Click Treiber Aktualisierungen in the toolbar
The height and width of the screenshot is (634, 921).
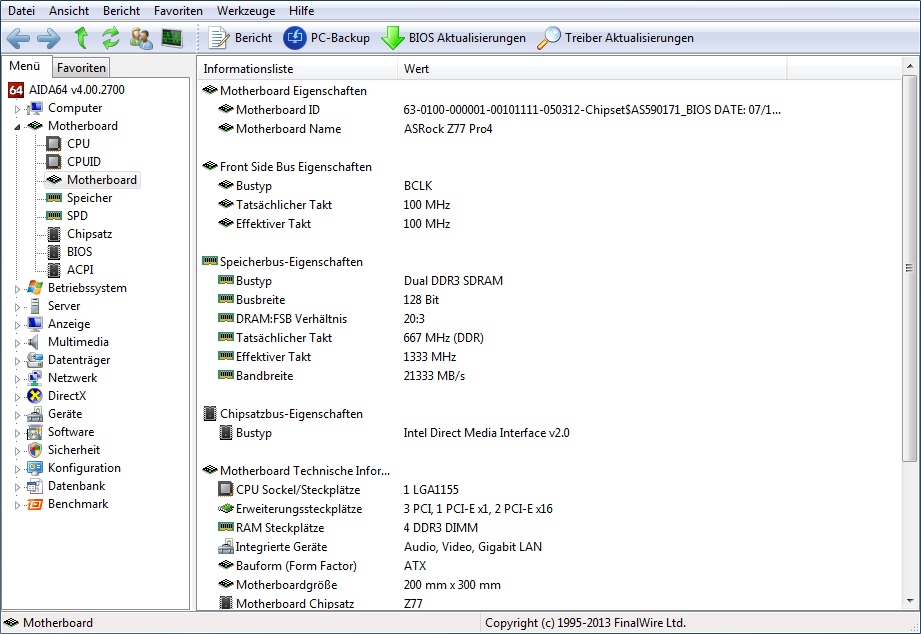[615, 38]
